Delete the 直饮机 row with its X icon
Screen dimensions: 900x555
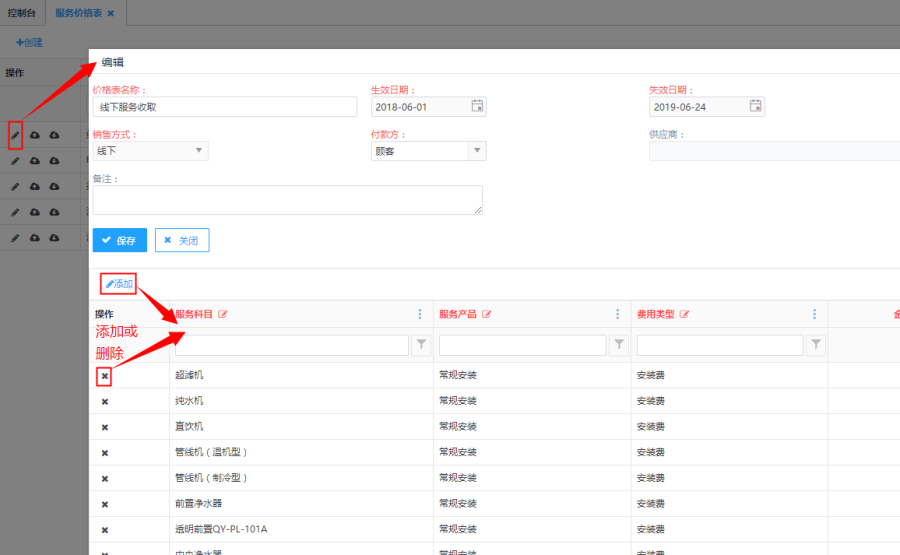pos(104,427)
